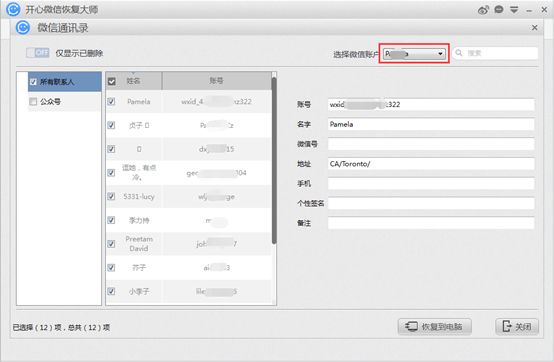554x362 pixels.
Task: Click the search magnifier icon
Action: click(459, 53)
